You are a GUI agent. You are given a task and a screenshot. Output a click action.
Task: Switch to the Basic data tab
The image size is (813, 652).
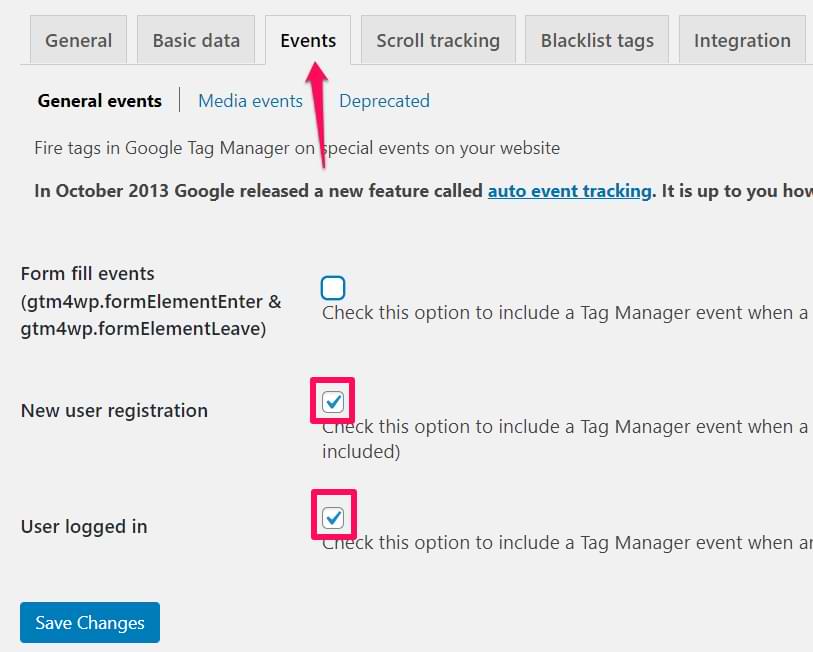[196, 41]
